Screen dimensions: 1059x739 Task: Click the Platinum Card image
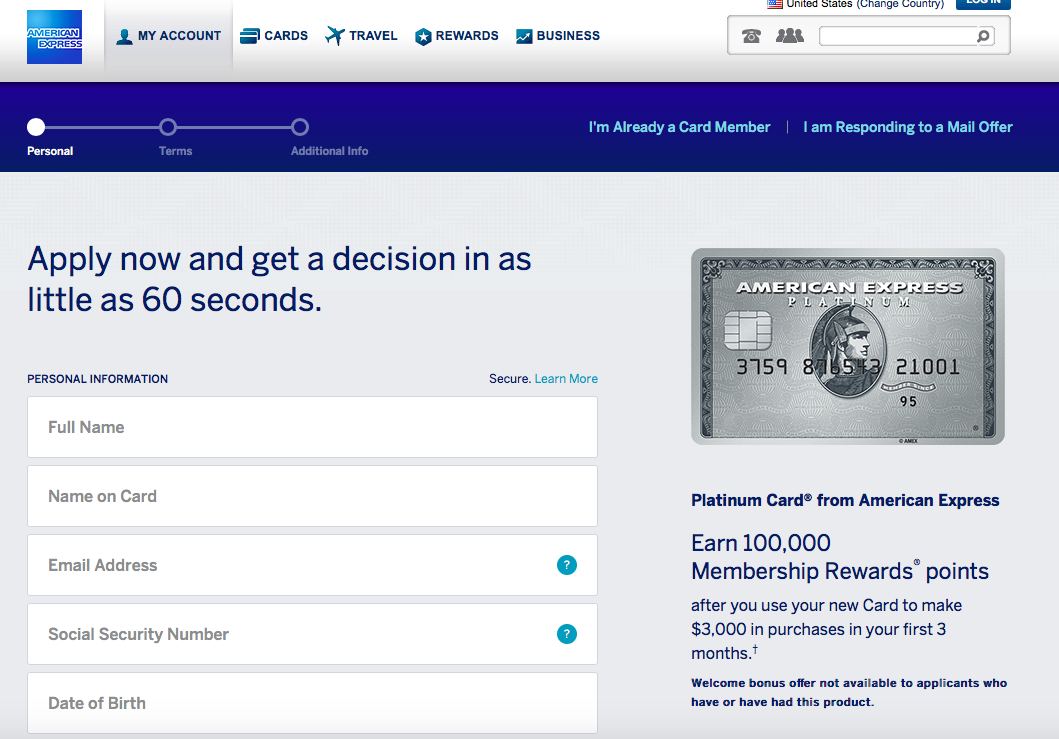(x=848, y=346)
